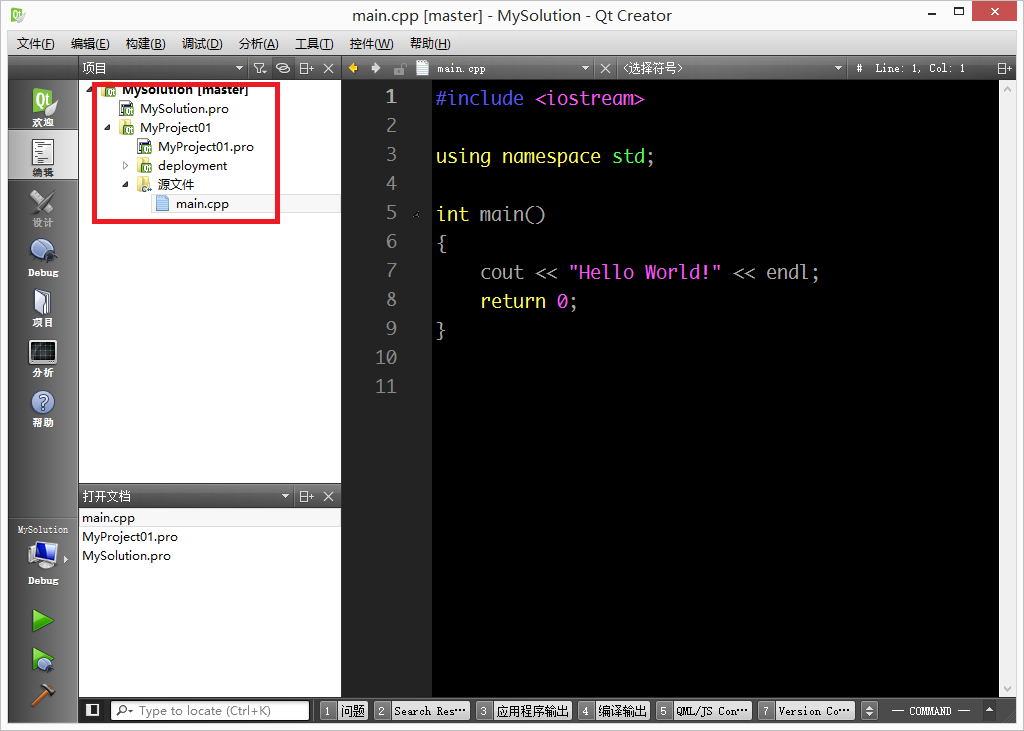Switch to Edit (编辑) mode

pyautogui.click(x=43, y=155)
